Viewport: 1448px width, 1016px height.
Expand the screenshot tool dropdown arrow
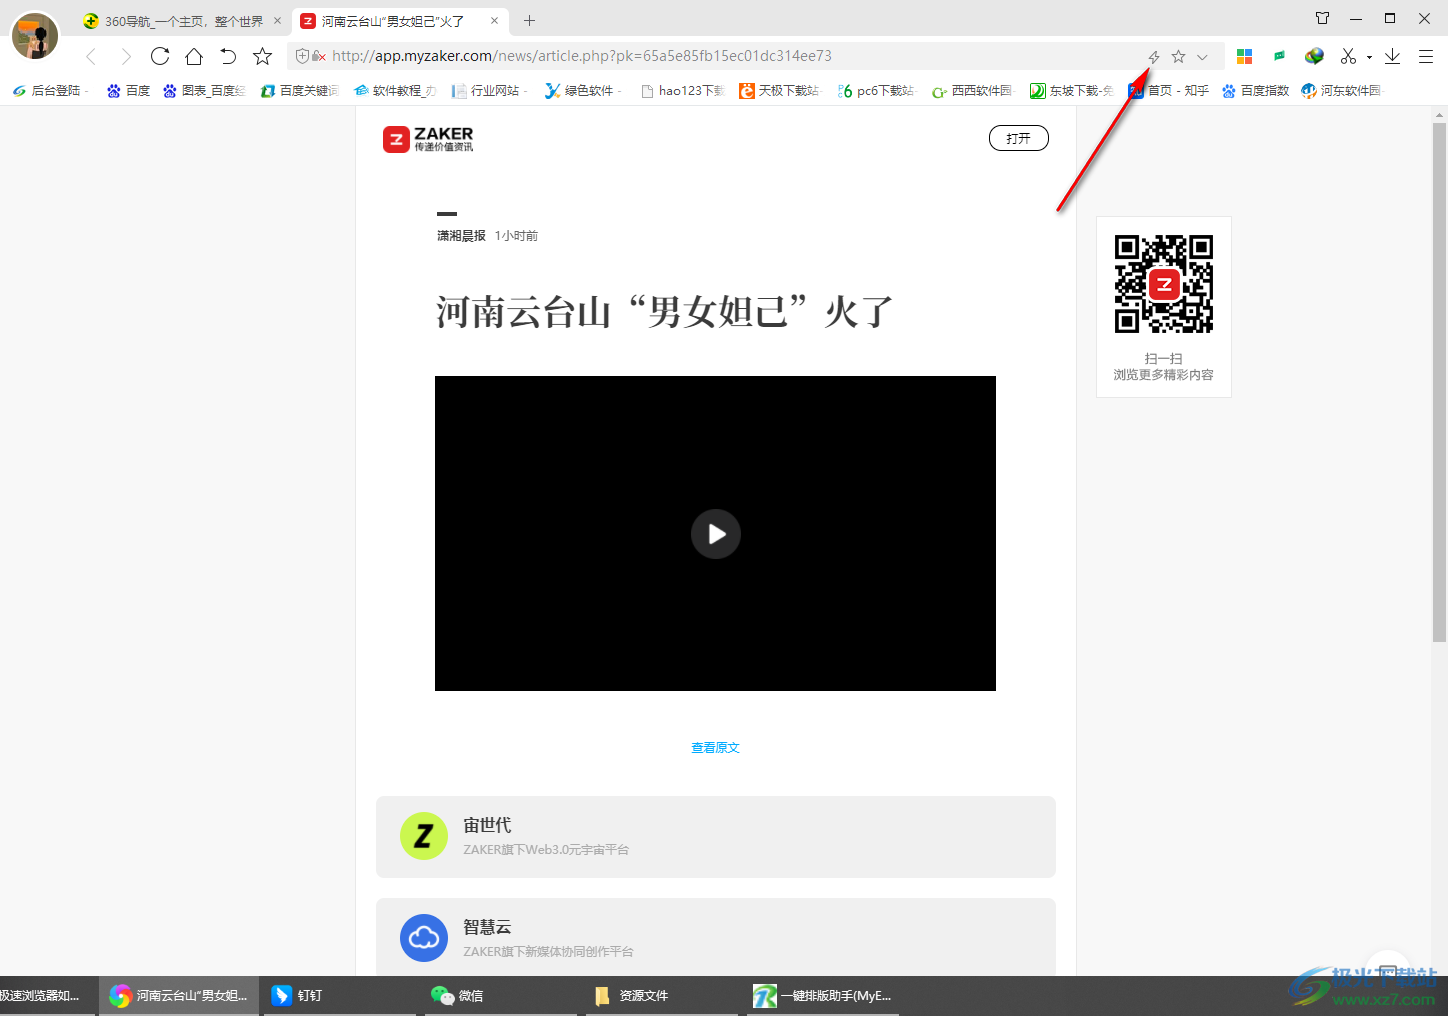click(1369, 57)
